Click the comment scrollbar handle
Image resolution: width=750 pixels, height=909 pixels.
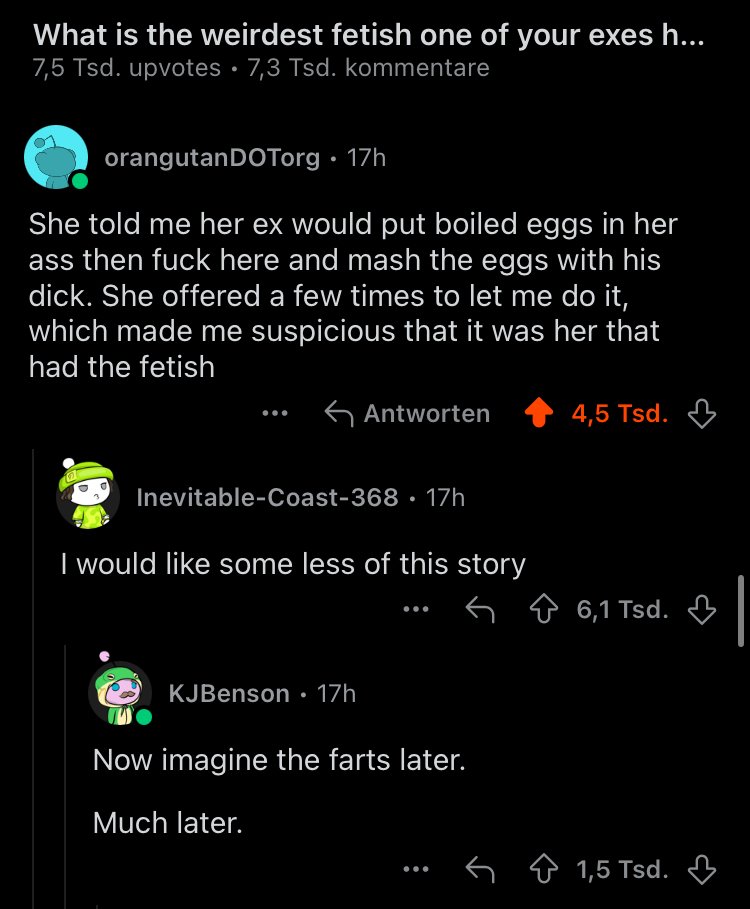point(741,610)
